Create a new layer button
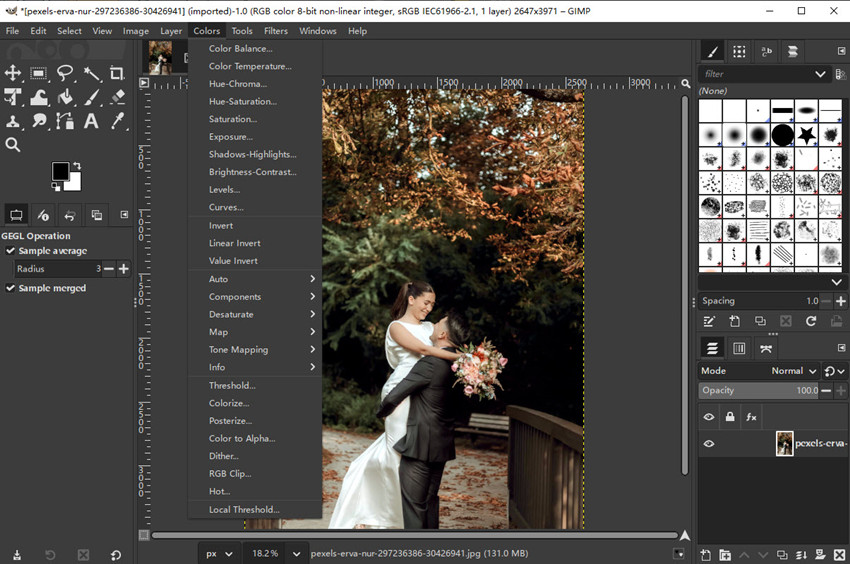 [705, 554]
